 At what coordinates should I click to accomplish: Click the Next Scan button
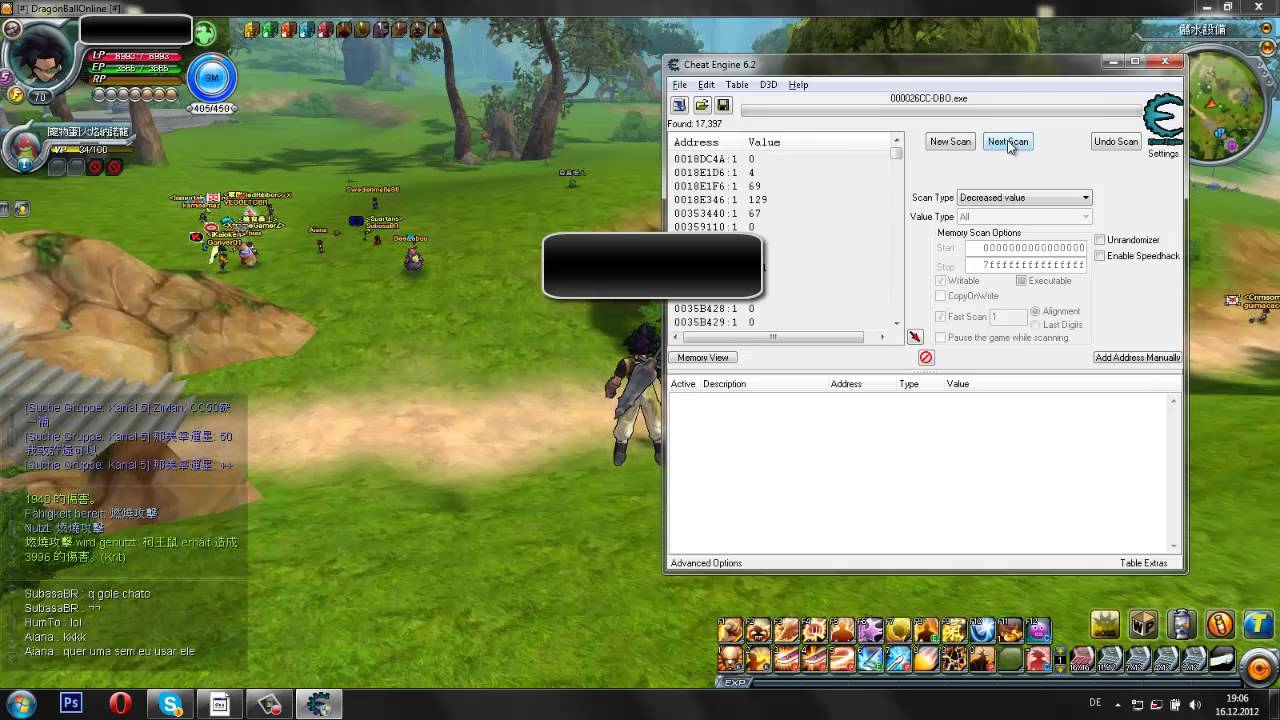[1007, 142]
